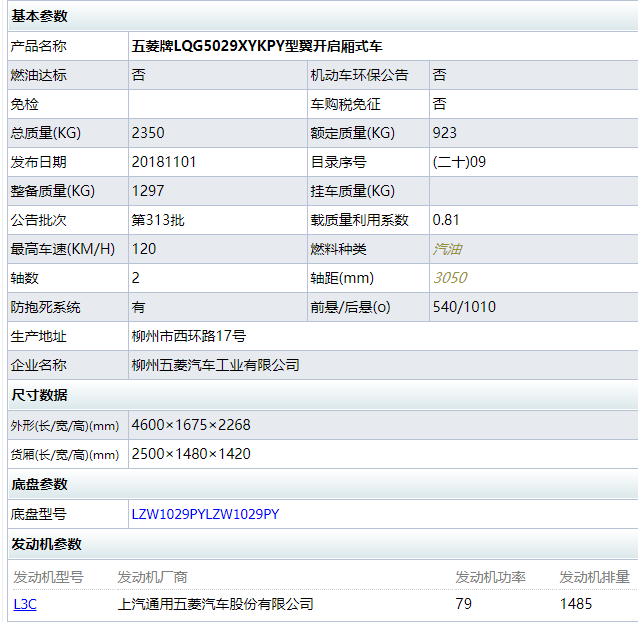Click the 外形(长/宽/高)(mm) label

pyautogui.click(x=65, y=426)
